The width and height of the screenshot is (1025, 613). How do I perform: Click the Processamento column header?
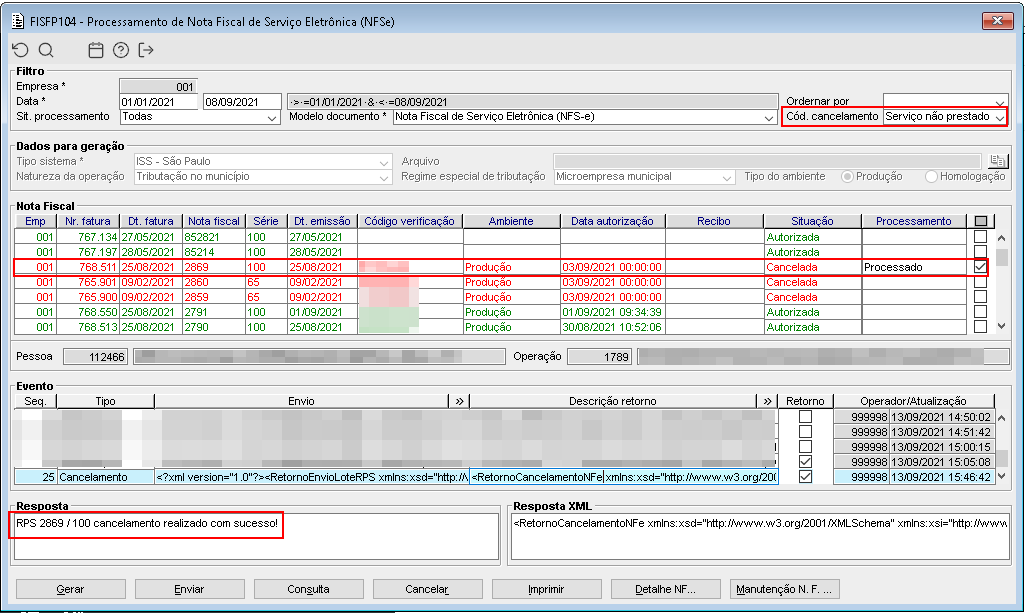tap(914, 221)
